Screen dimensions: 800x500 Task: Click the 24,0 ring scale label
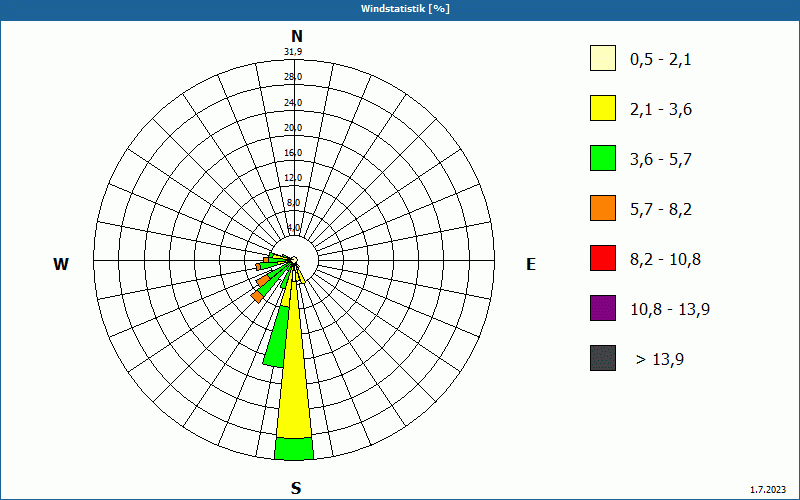pyautogui.click(x=293, y=103)
